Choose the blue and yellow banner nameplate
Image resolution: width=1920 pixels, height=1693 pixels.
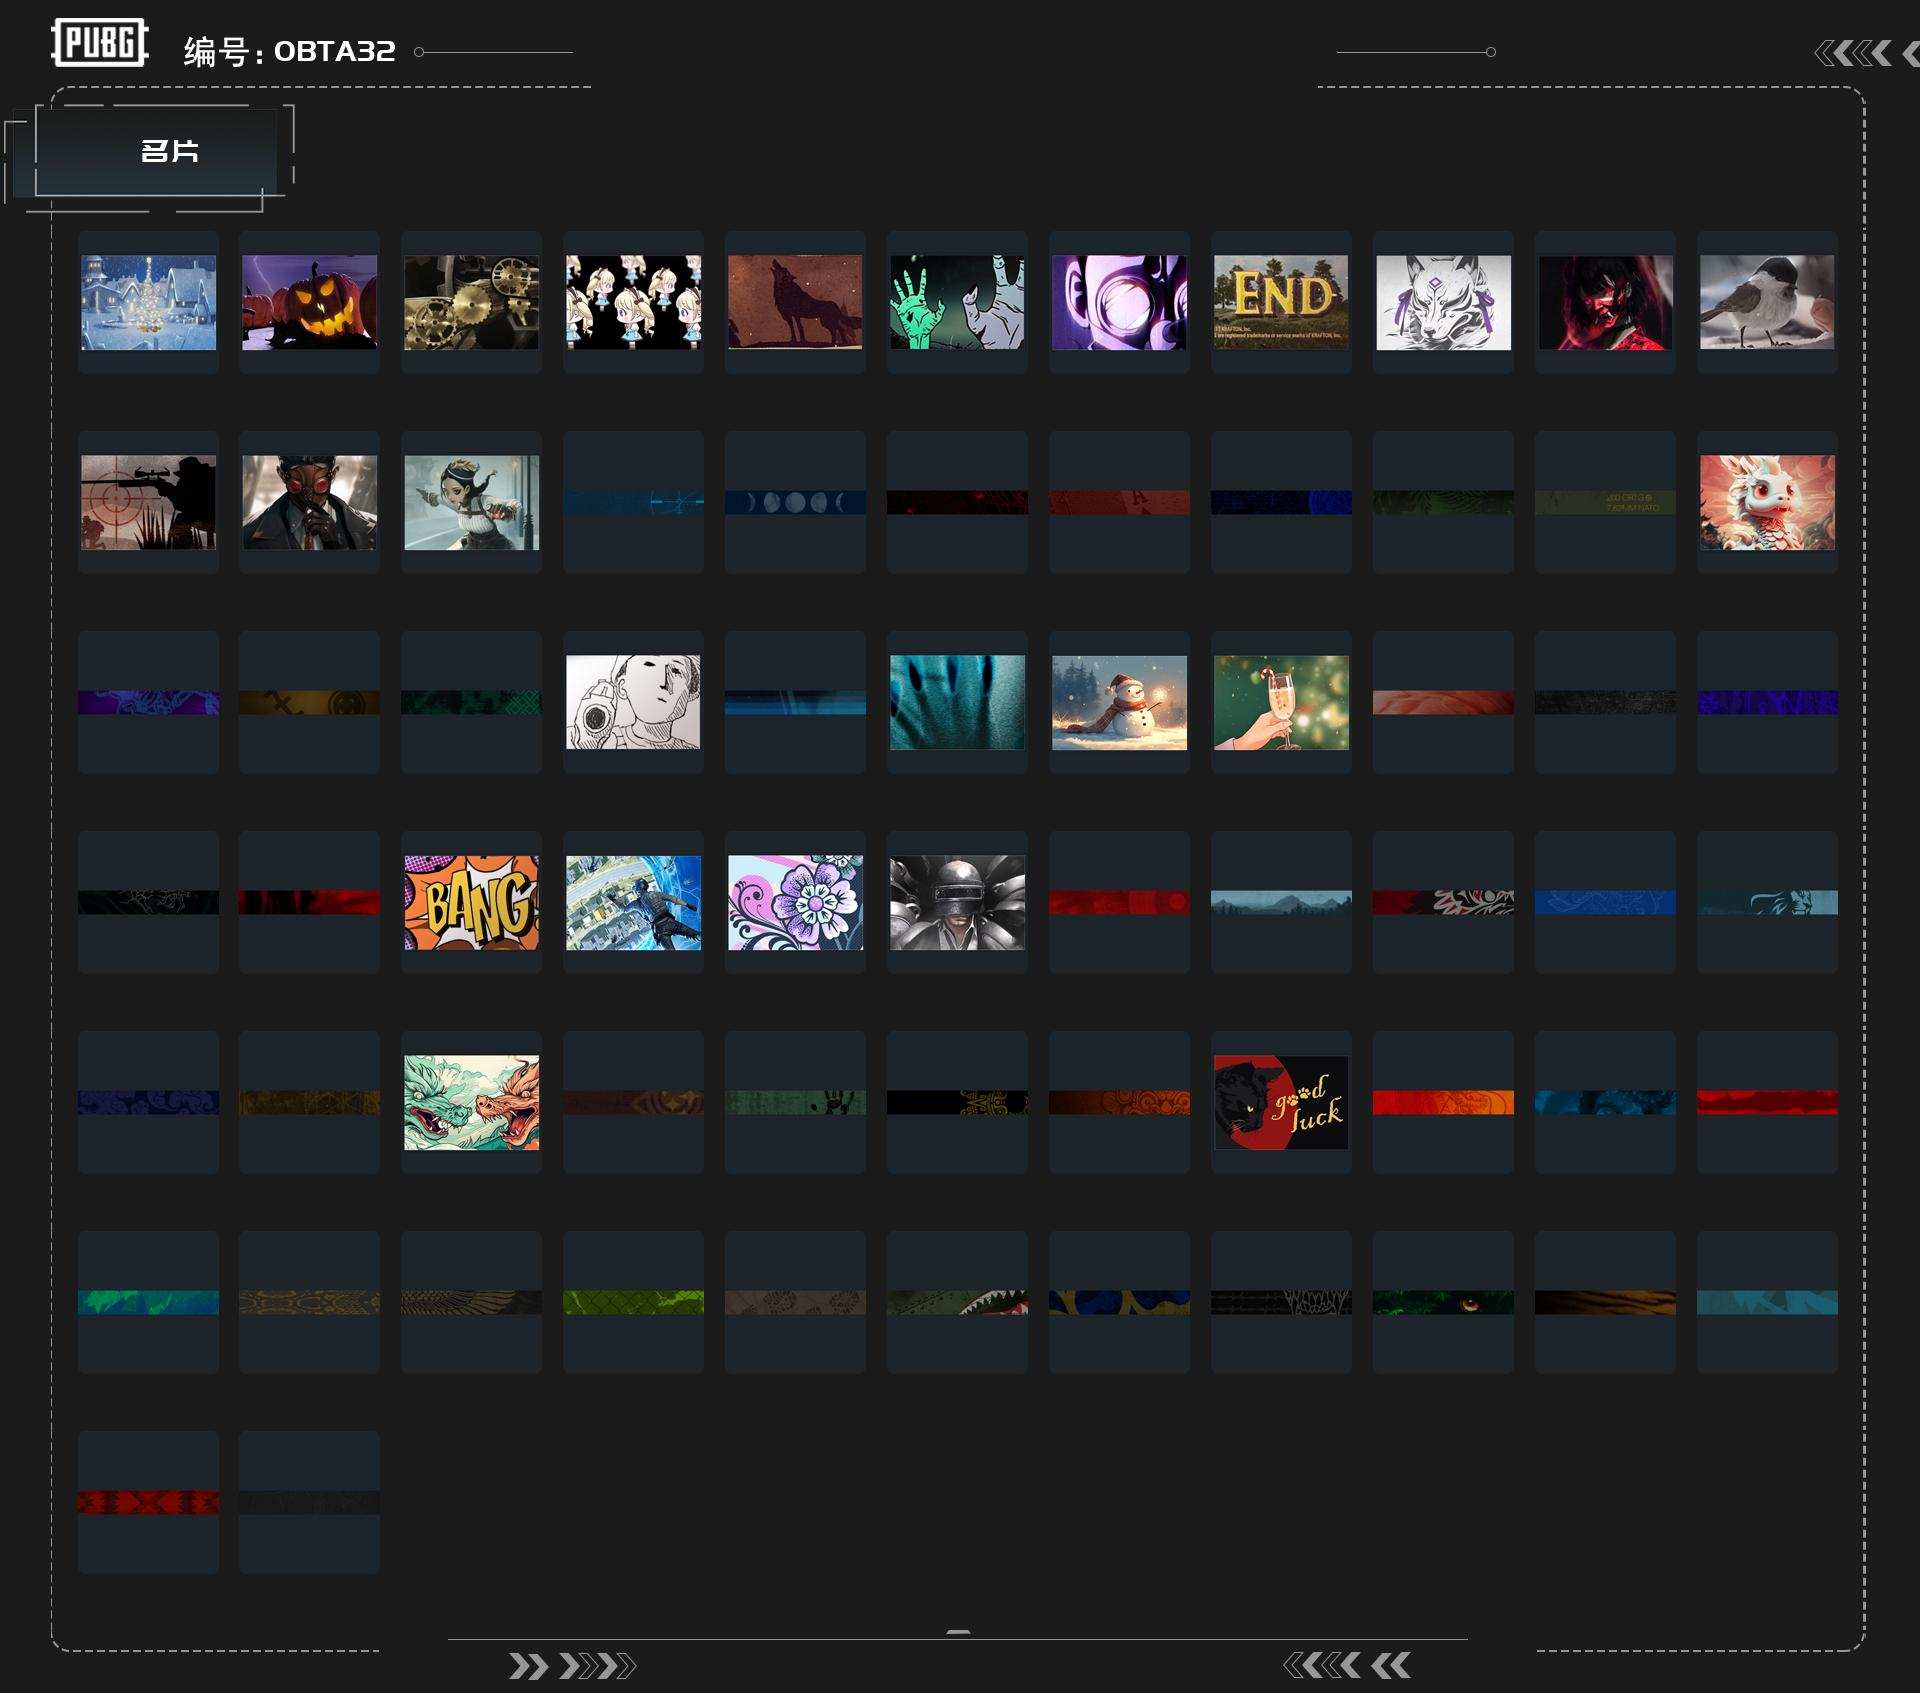pos(1120,1302)
